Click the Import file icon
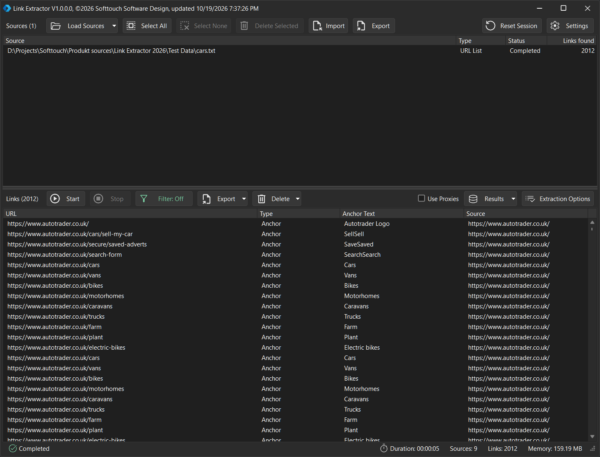 point(317,26)
